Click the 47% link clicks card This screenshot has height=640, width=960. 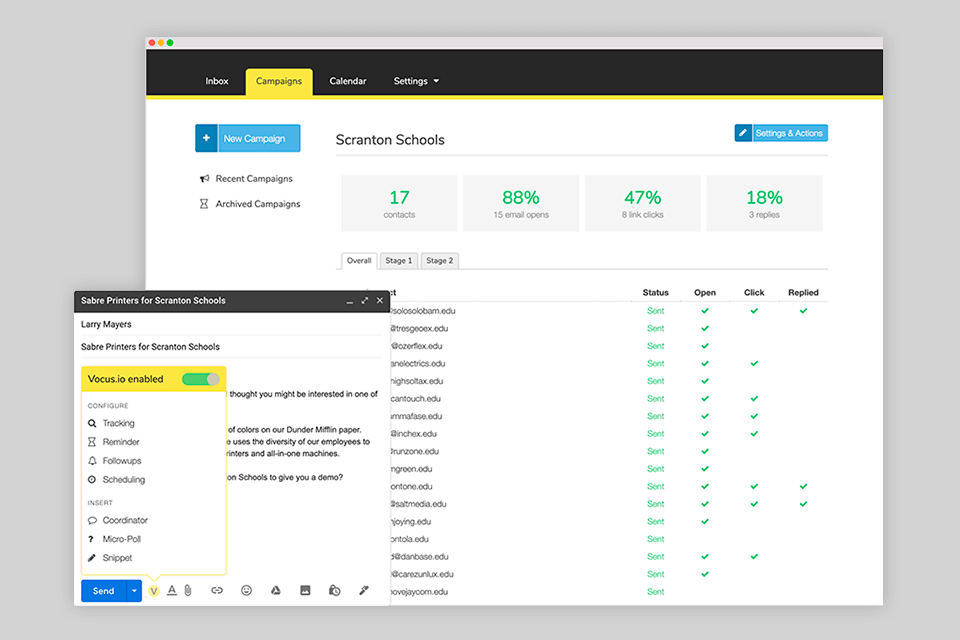(x=643, y=203)
